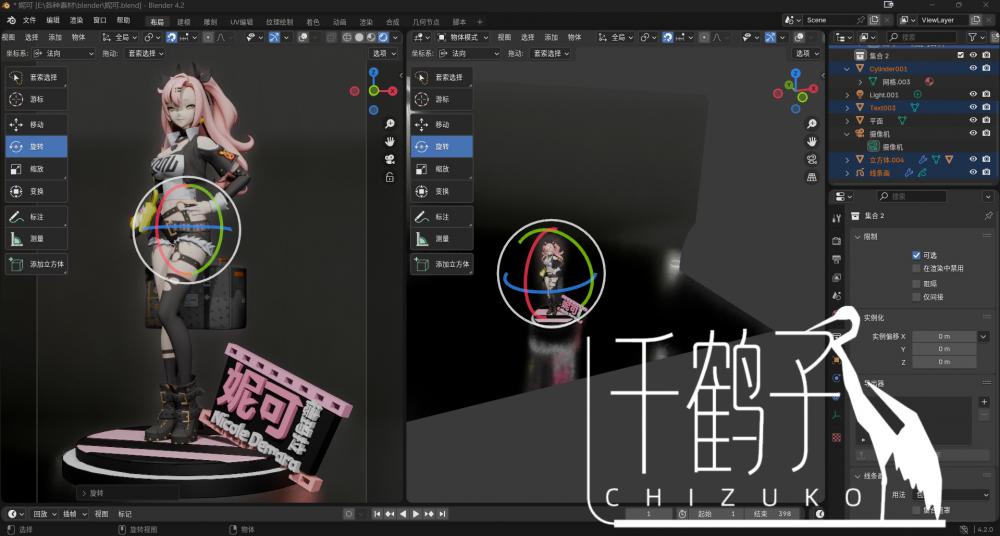Open the 编辑 menu

coord(53,20)
